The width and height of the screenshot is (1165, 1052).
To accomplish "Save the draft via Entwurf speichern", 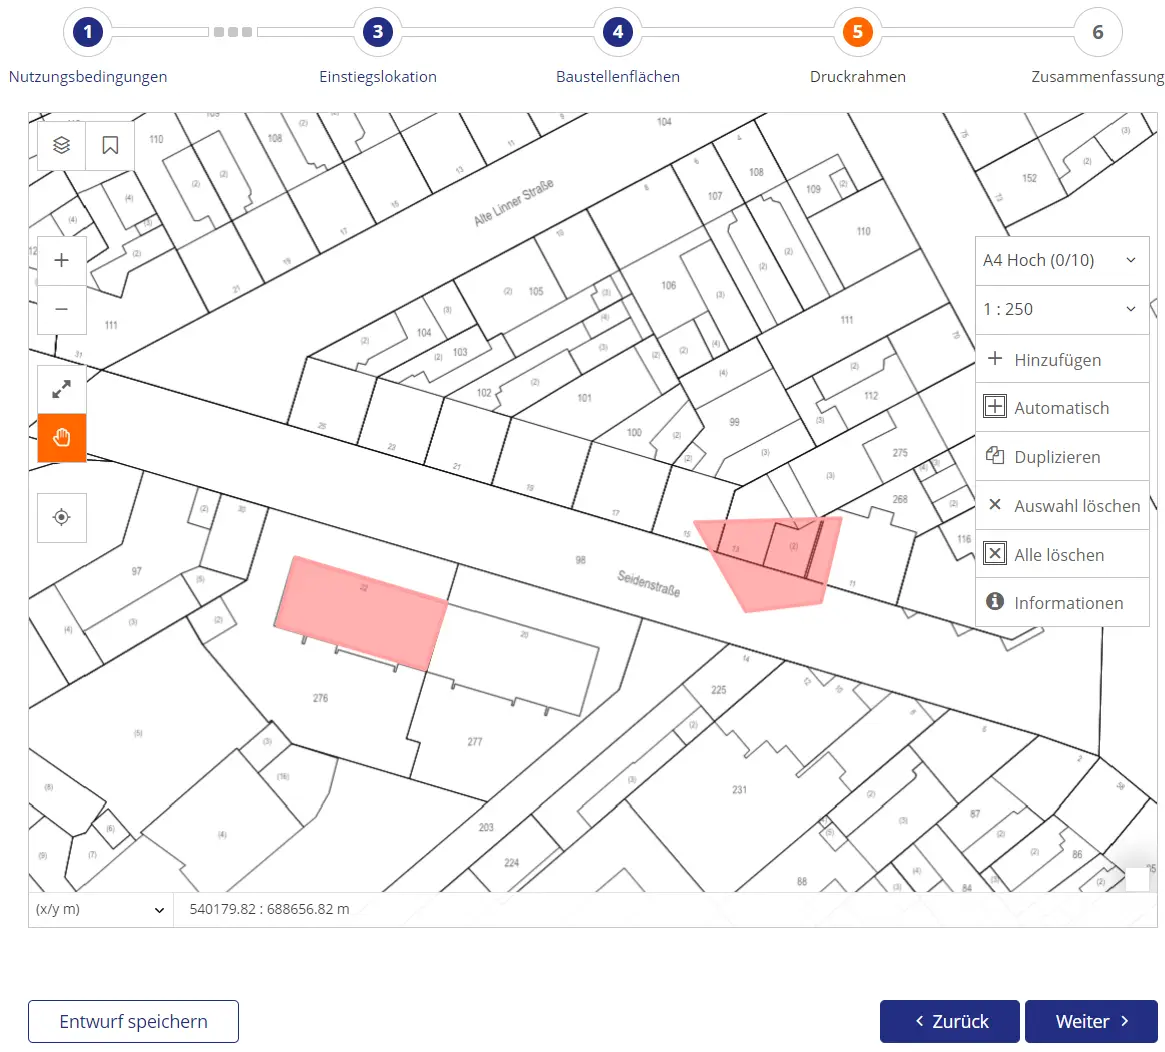I will [133, 1021].
